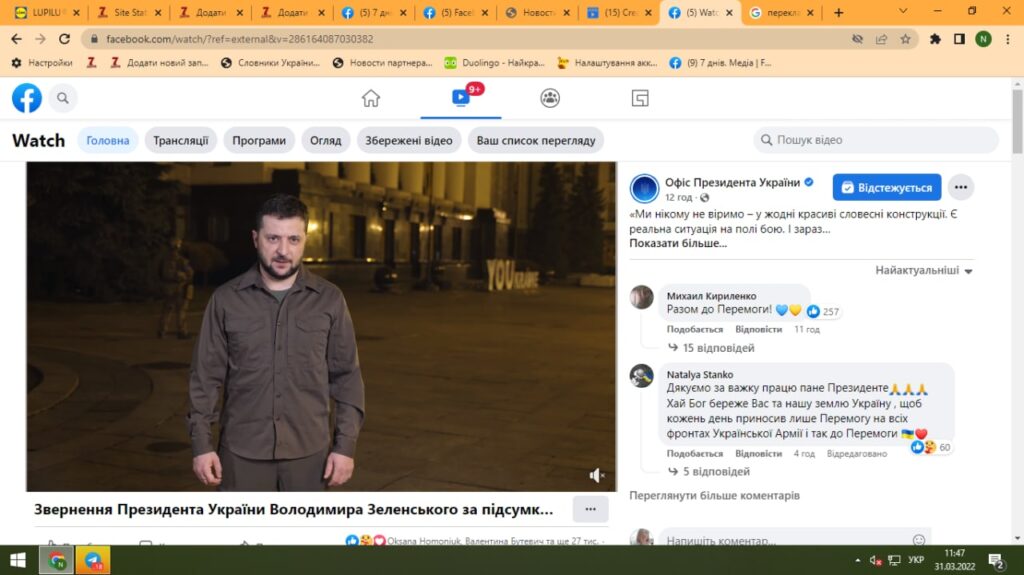
Task: Open the Gaming icon in top navigation
Action: coord(640,98)
